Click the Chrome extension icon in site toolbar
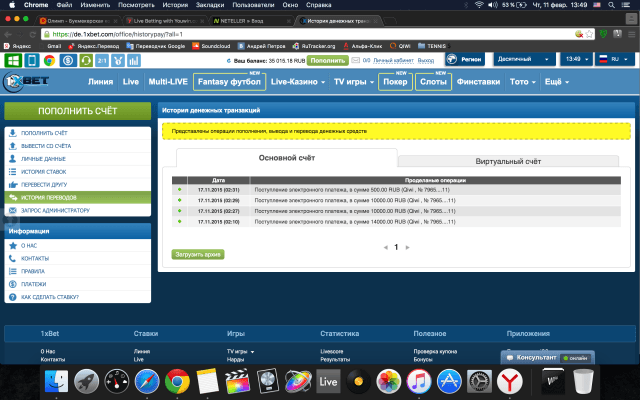 click(x=49, y=60)
